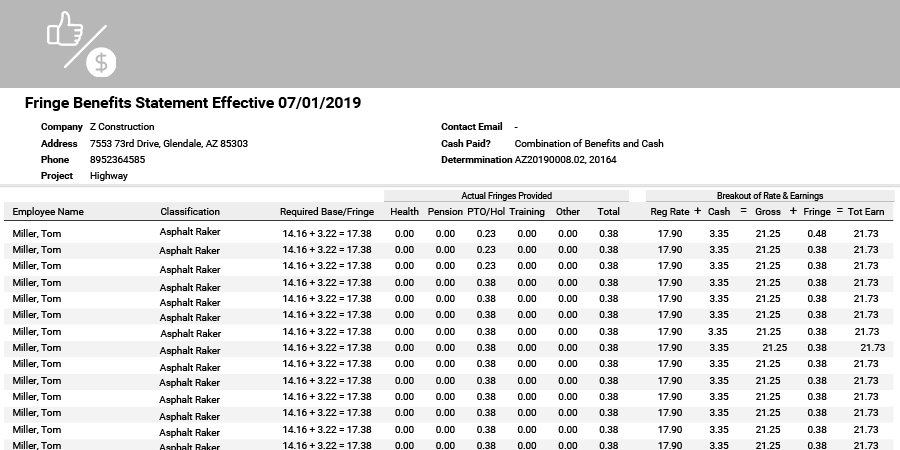Image resolution: width=900 pixels, height=450 pixels.
Task: Click the Fringe Benefits Statement title
Action: tap(192, 103)
